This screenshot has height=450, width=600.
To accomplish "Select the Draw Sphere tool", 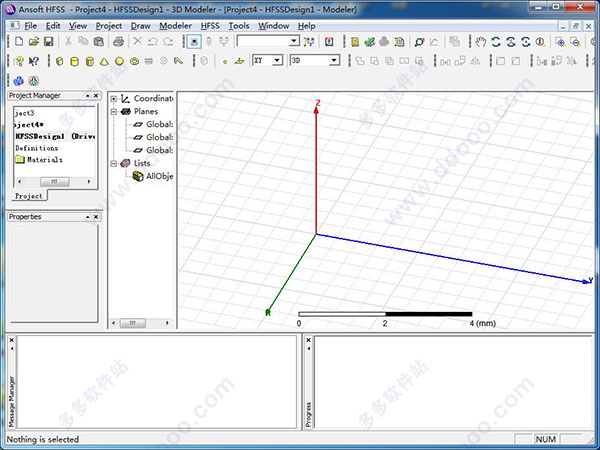I will (119, 61).
